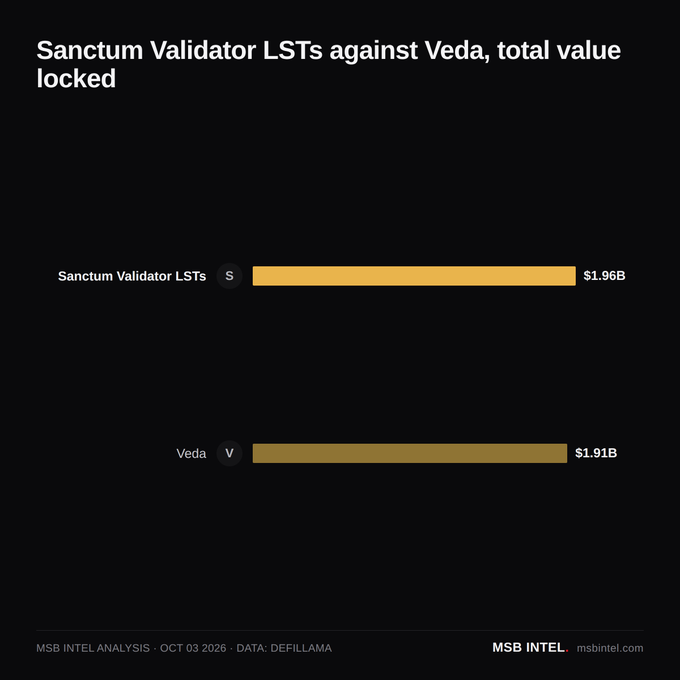Click the OCT 03 2026 date
Viewport: 680px width, 680px height.
point(193,648)
